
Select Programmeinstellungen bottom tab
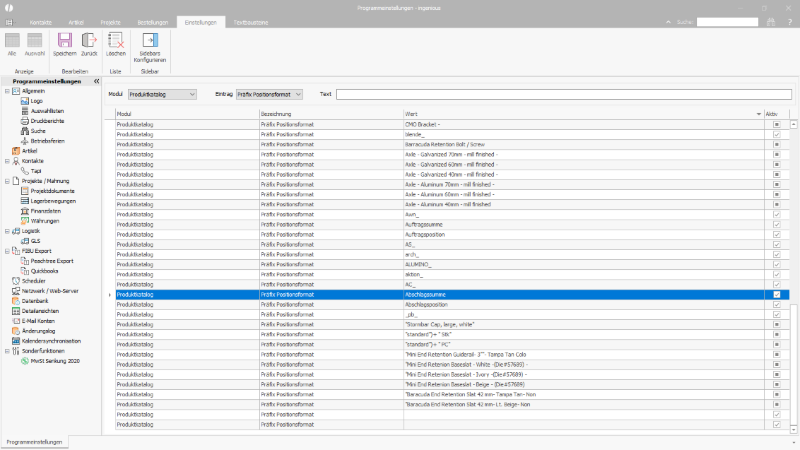[x=34, y=442]
